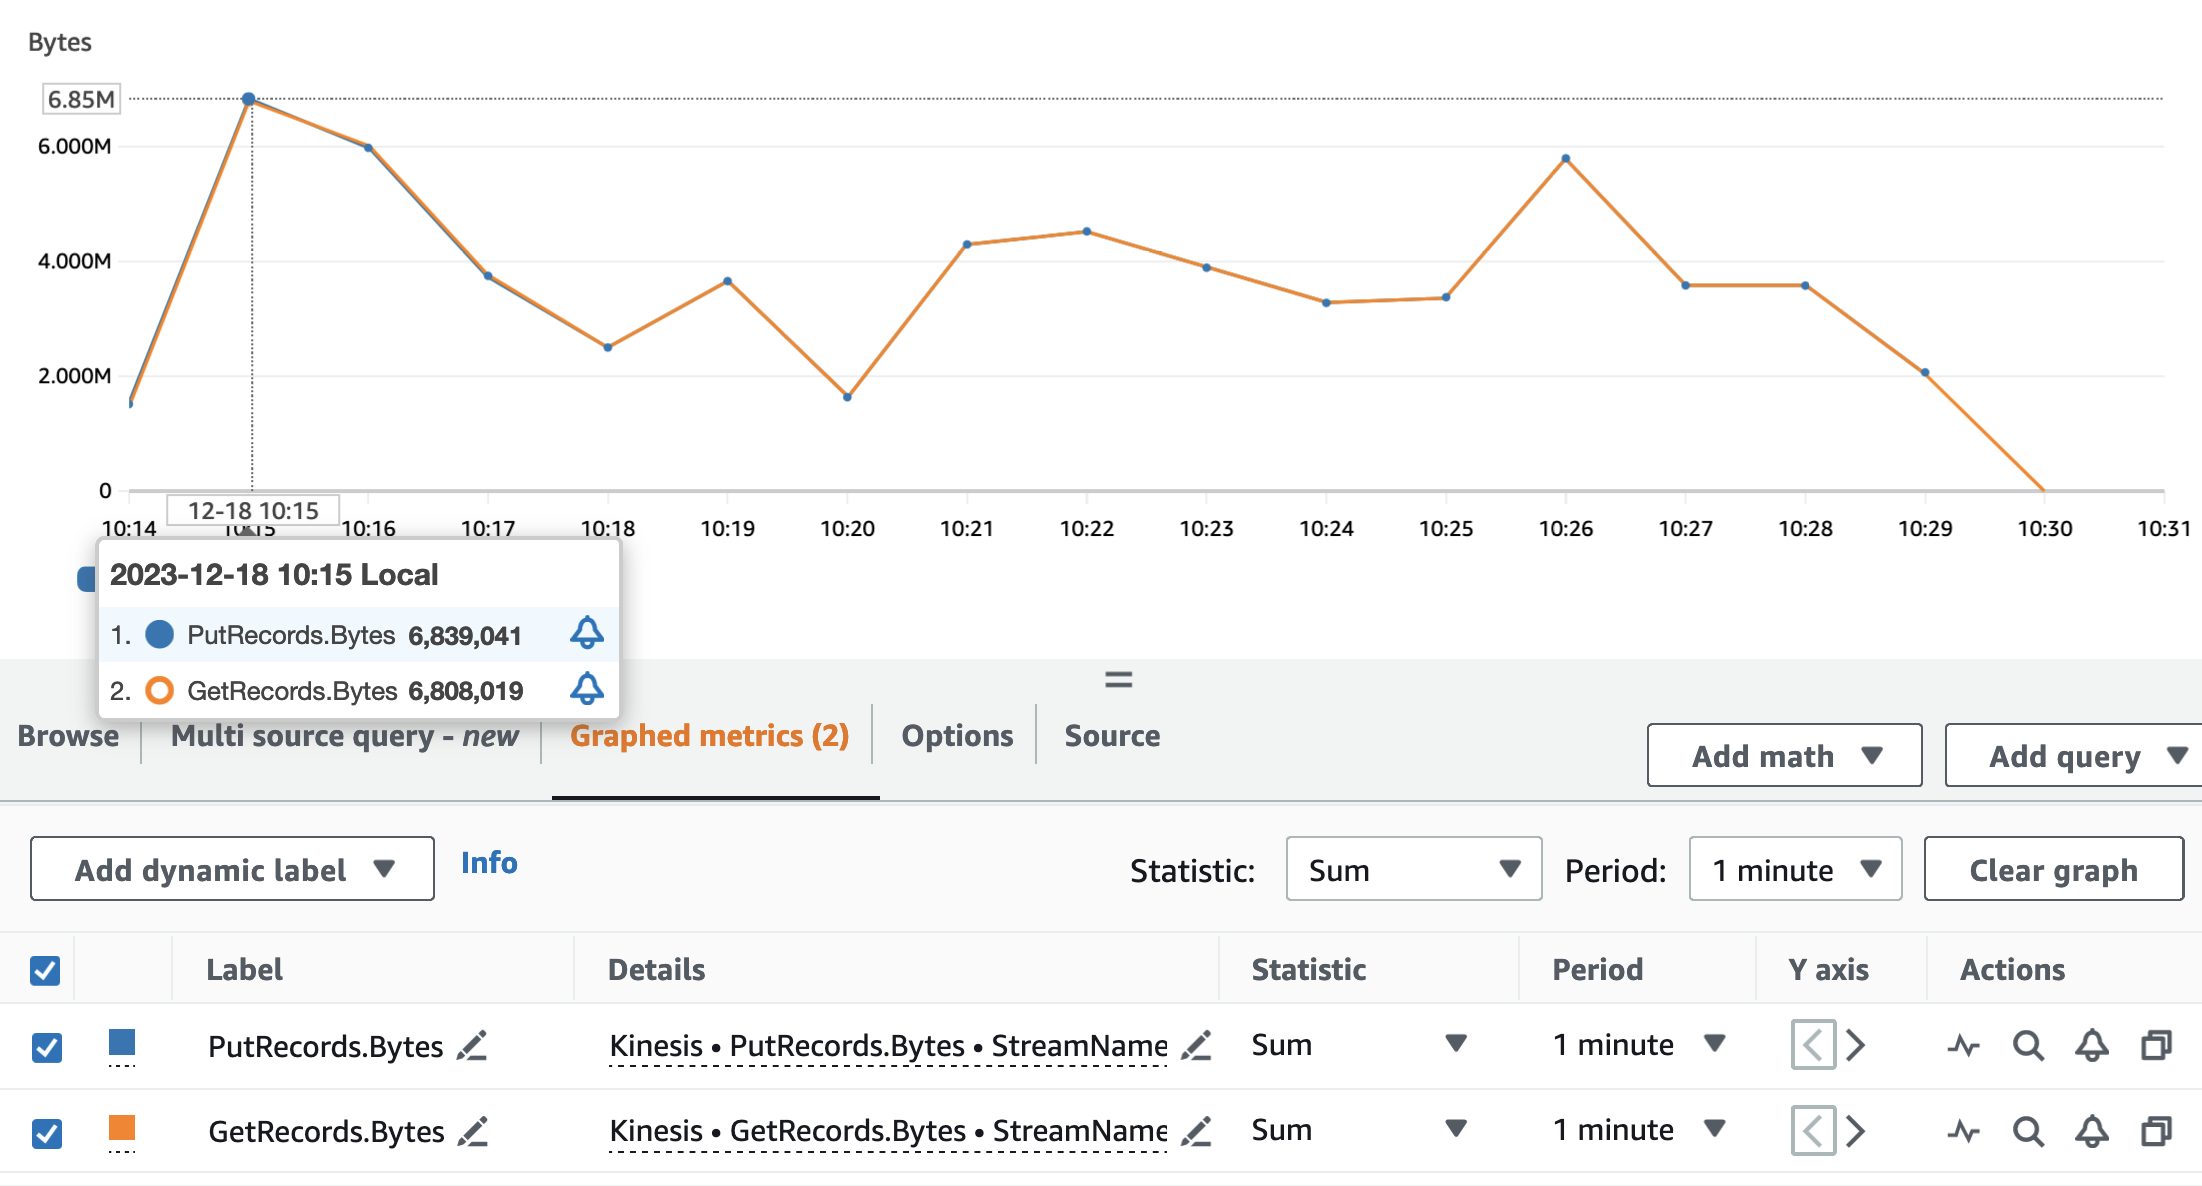Switch to the Options tab
2202x1186 pixels.
tap(957, 736)
